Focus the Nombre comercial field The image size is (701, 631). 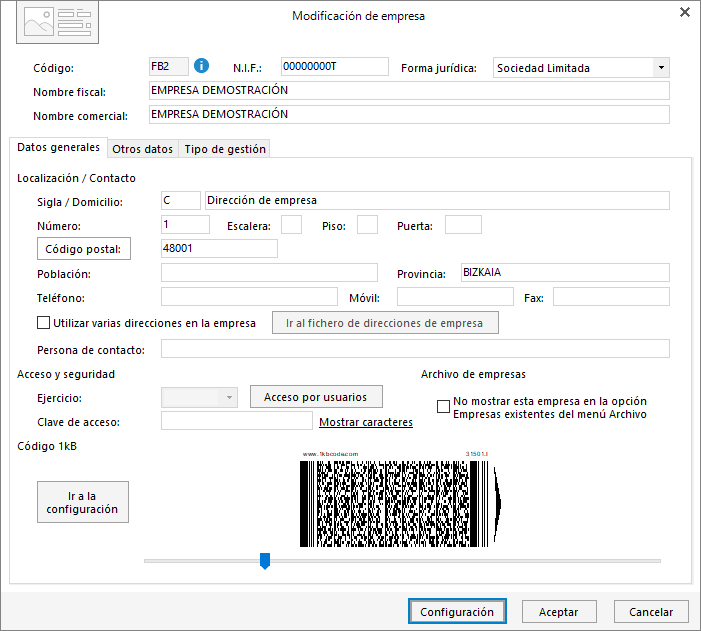point(409,114)
